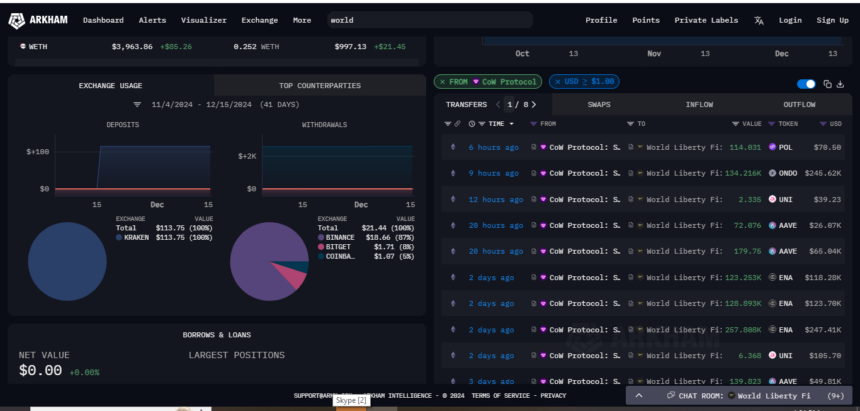
Task: Go to previous transfers page arrow
Action: 498,104
